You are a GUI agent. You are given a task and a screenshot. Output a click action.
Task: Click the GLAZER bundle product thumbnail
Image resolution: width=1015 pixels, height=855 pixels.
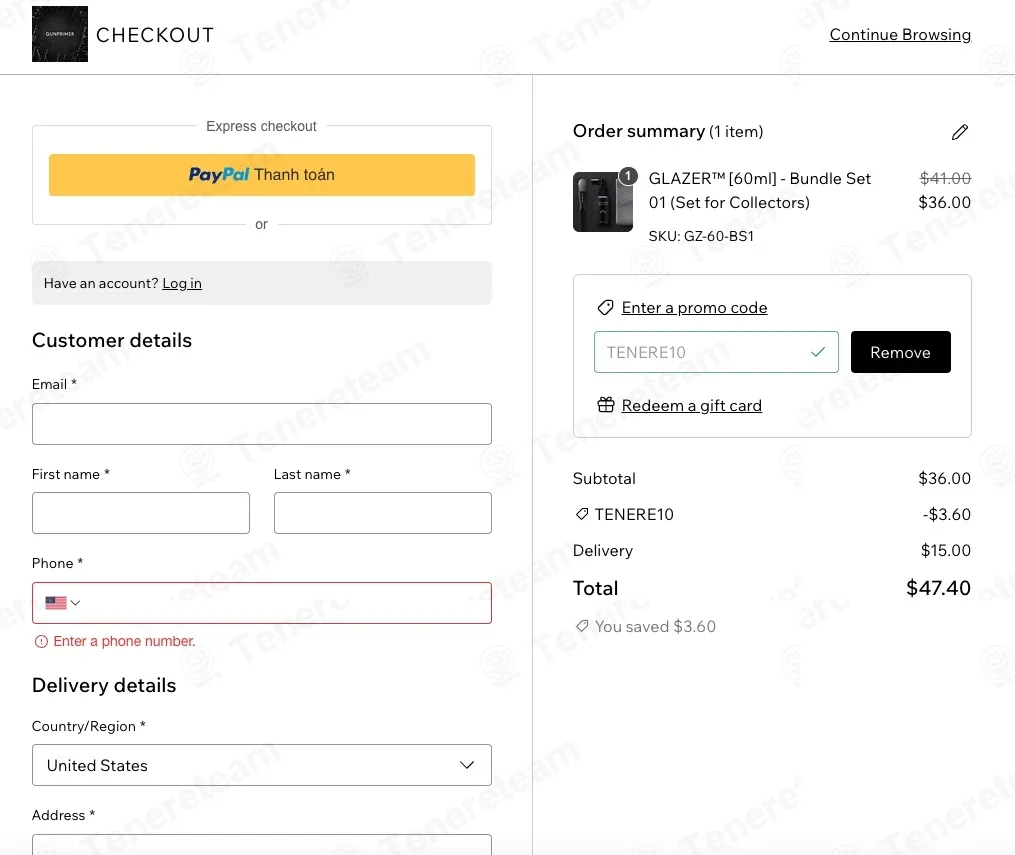[x=603, y=202]
